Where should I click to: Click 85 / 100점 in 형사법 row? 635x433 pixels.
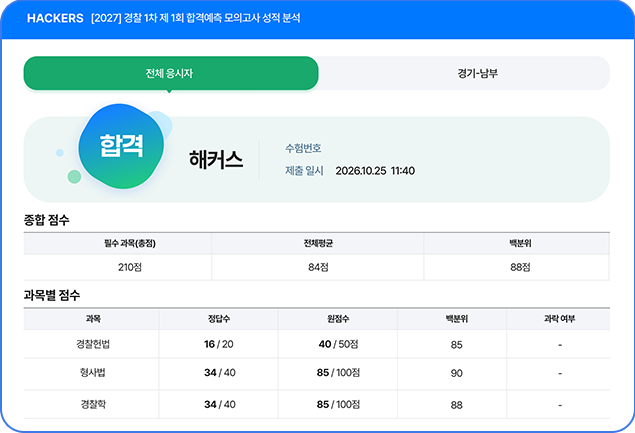click(339, 373)
